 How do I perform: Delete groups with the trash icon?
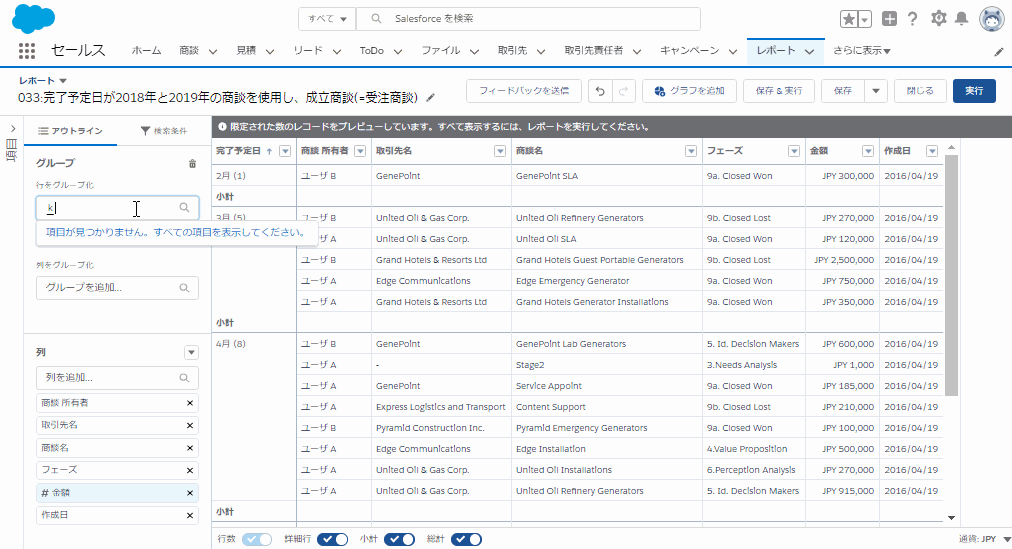192,163
